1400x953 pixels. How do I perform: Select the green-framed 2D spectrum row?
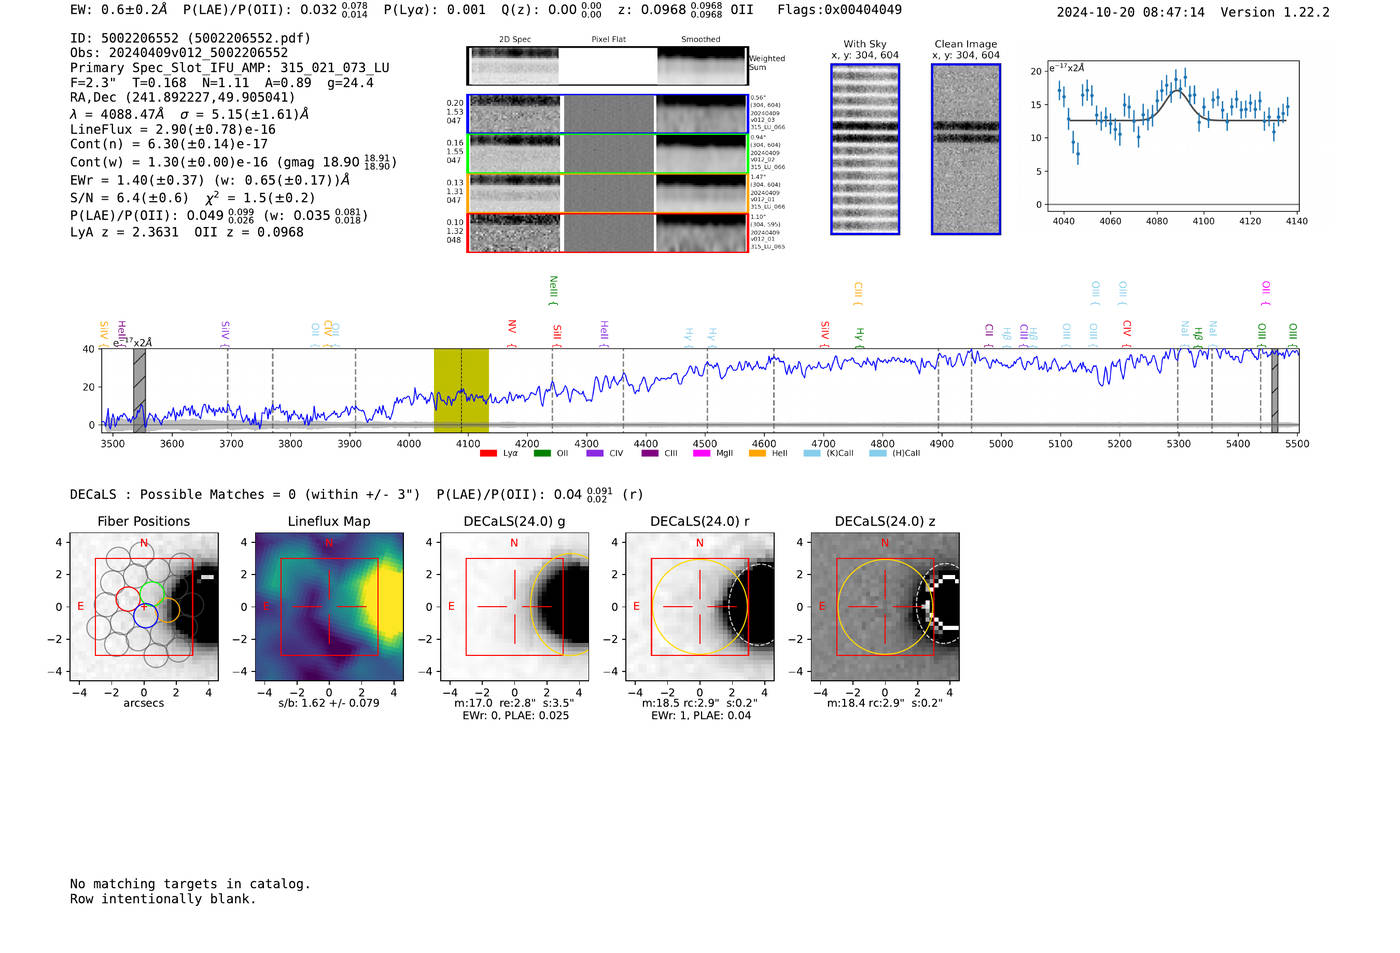click(x=607, y=154)
